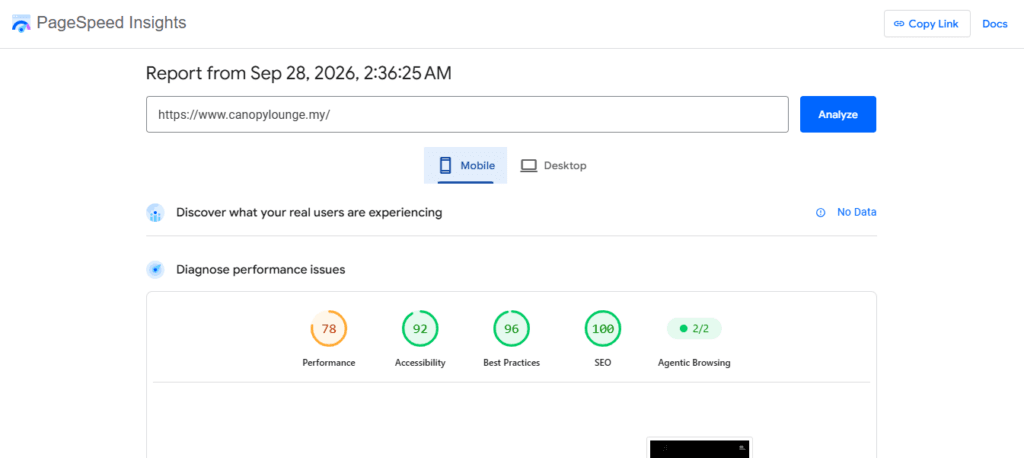This screenshot has height=458, width=1024.
Task: Click the desktop monitor icon
Action: click(x=528, y=165)
